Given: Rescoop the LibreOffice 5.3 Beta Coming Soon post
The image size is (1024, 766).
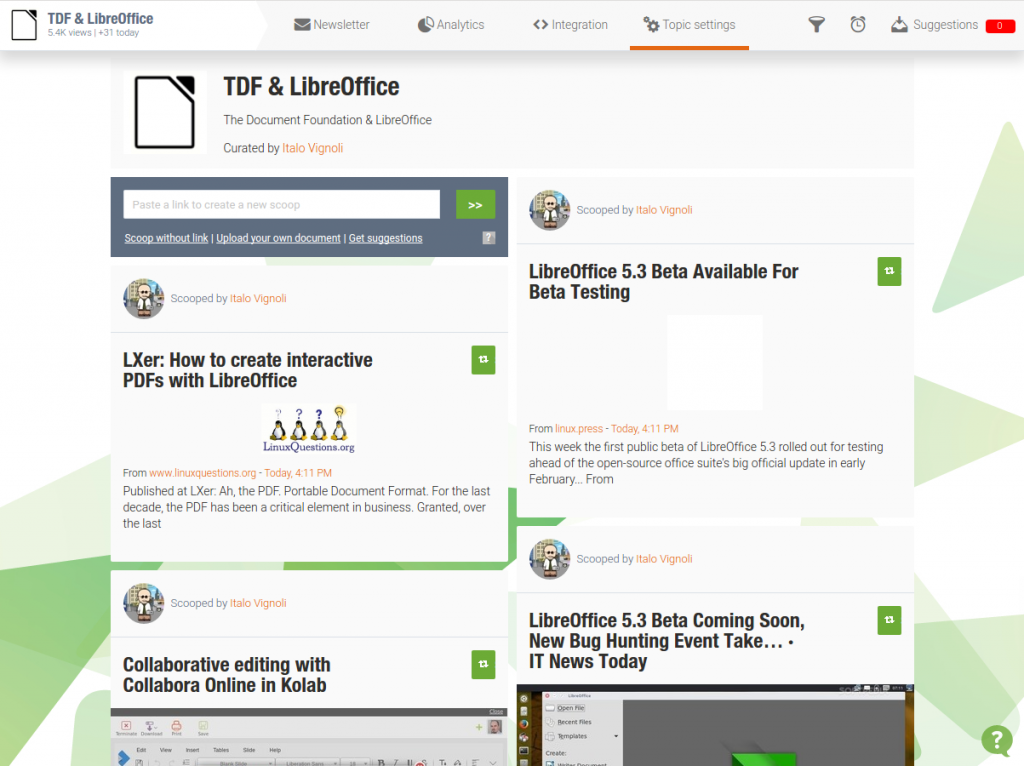Looking at the screenshot, I should coord(889,620).
